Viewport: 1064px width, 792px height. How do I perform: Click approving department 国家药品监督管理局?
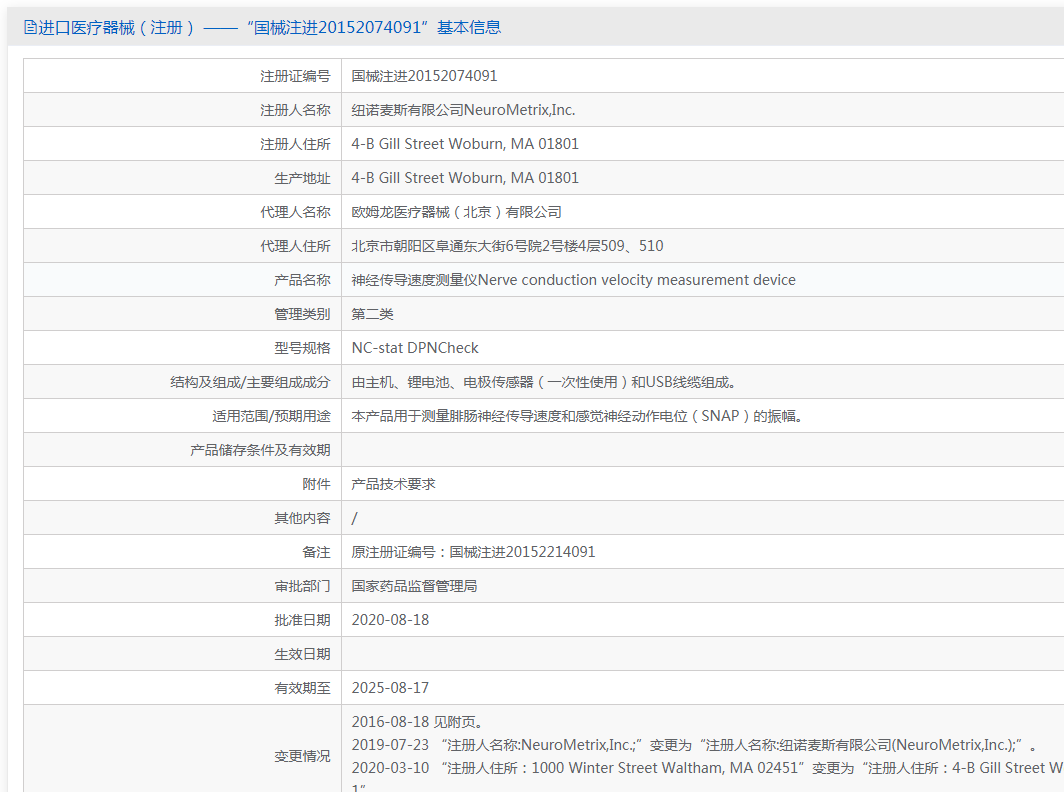pyautogui.click(x=414, y=586)
